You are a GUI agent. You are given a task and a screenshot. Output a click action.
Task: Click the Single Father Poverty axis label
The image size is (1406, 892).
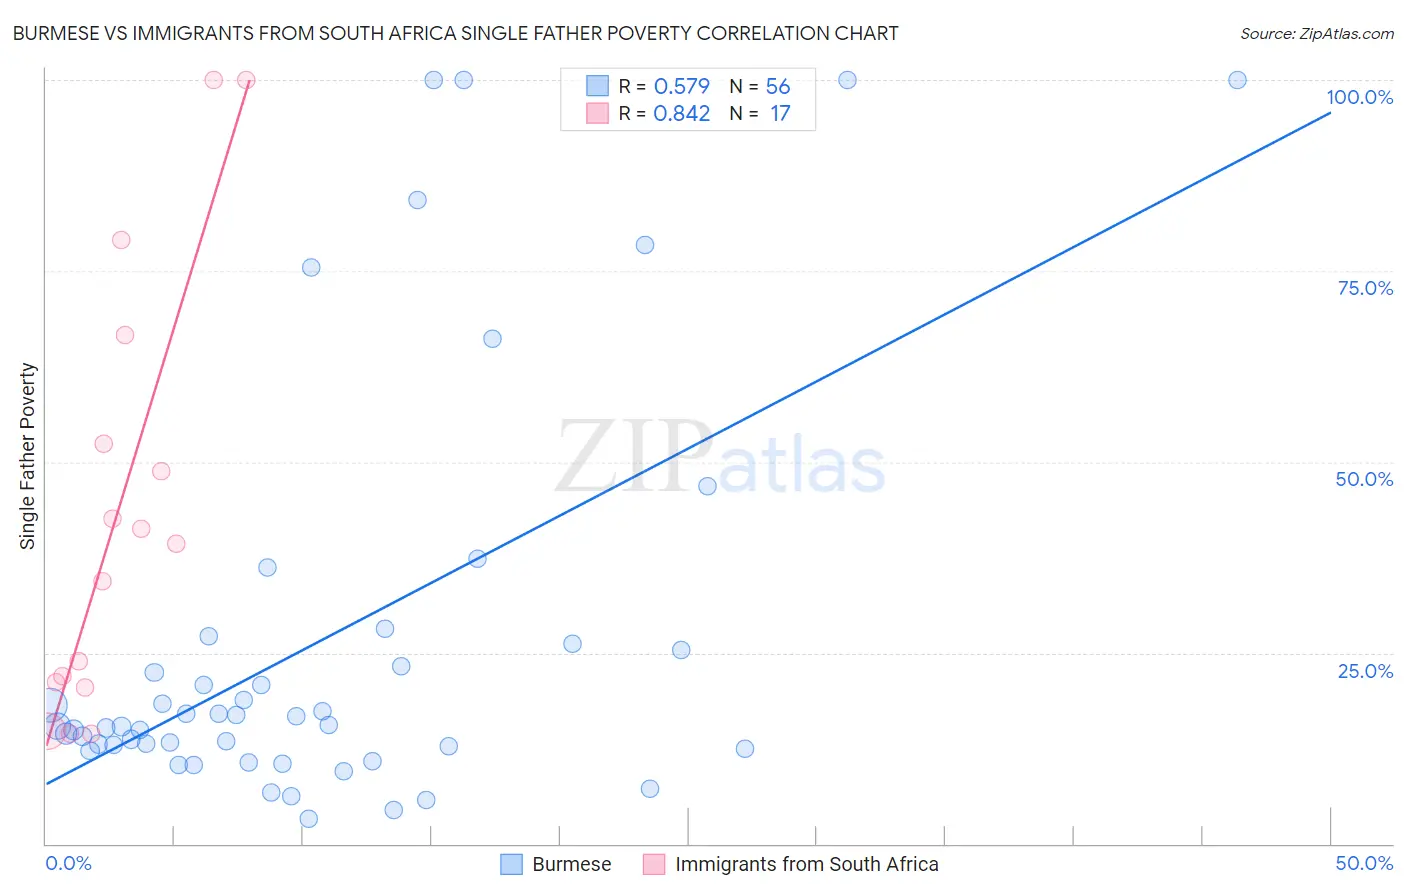pyautogui.click(x=28, y=456)
